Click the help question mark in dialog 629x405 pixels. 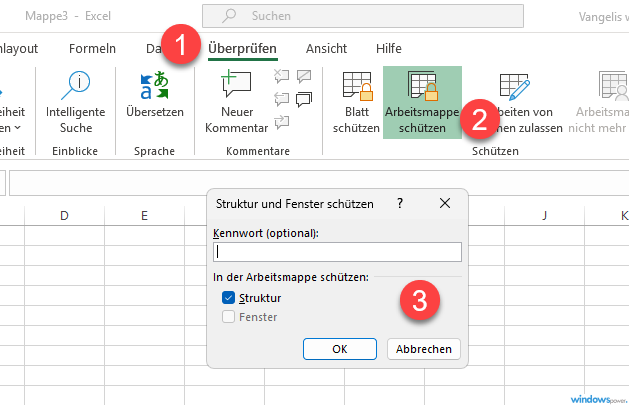401,203
